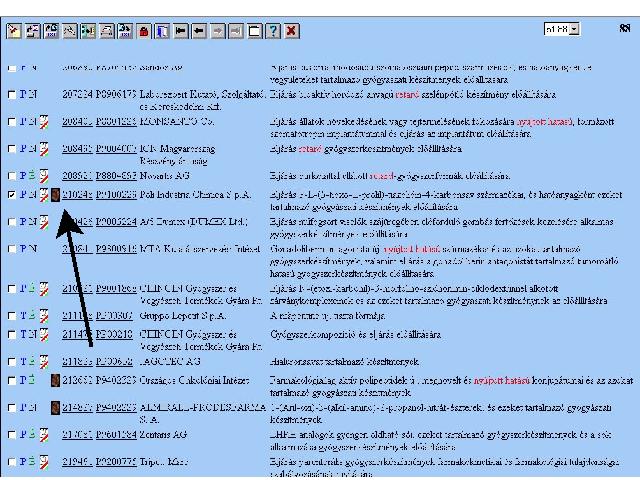Open help with the question mark icon
640x480 pixels.
(273, 31)
